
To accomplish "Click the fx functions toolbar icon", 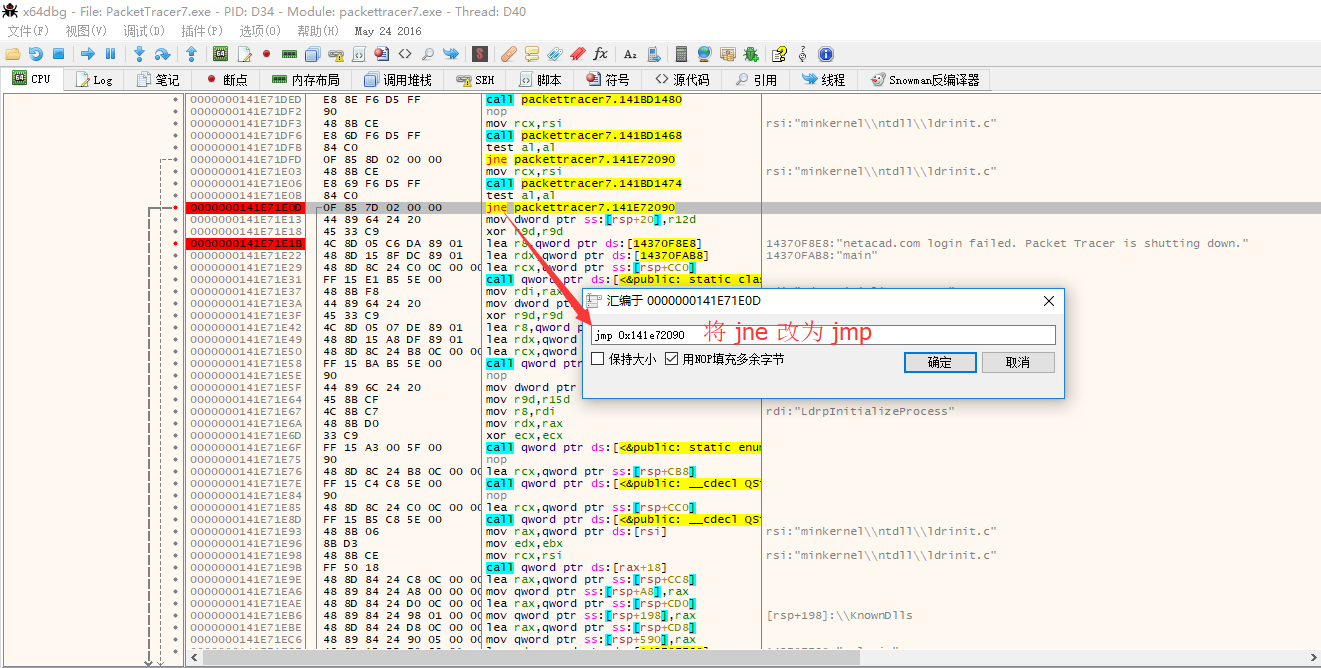I will pos(600,54).
